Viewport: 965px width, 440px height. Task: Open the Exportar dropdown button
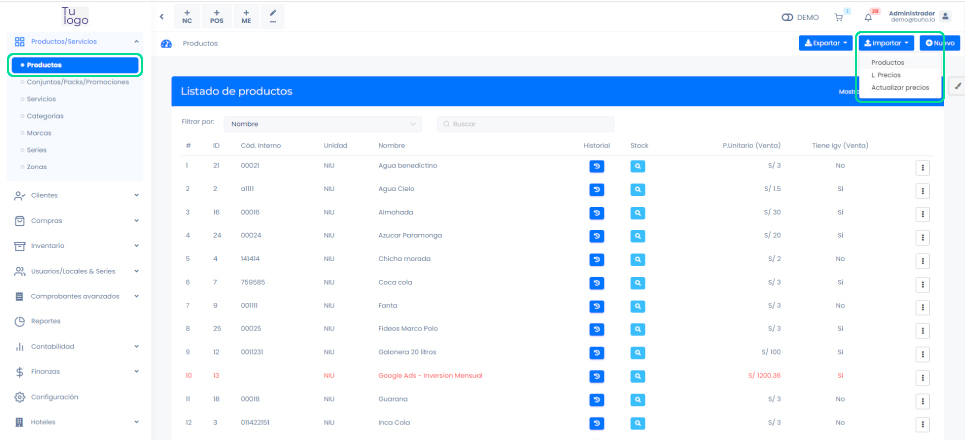825,43
